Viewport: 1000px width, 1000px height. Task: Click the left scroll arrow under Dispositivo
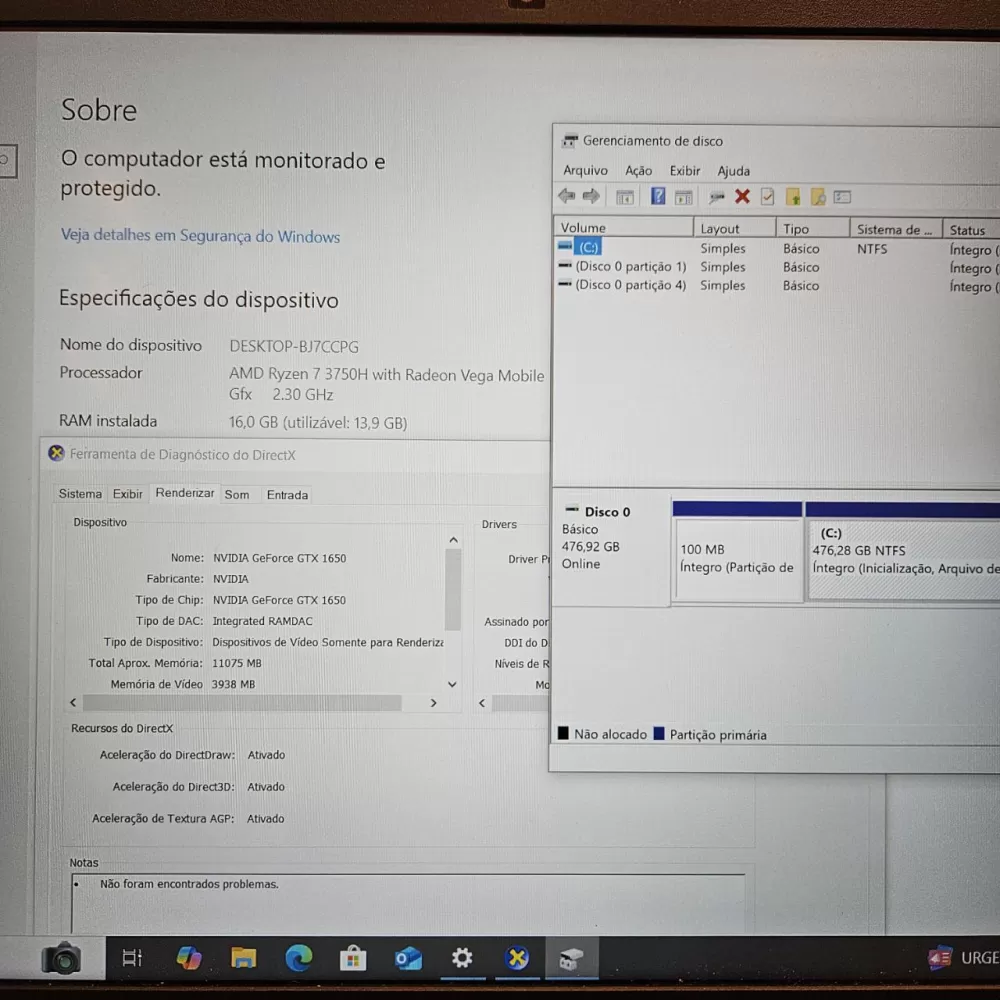73,702
